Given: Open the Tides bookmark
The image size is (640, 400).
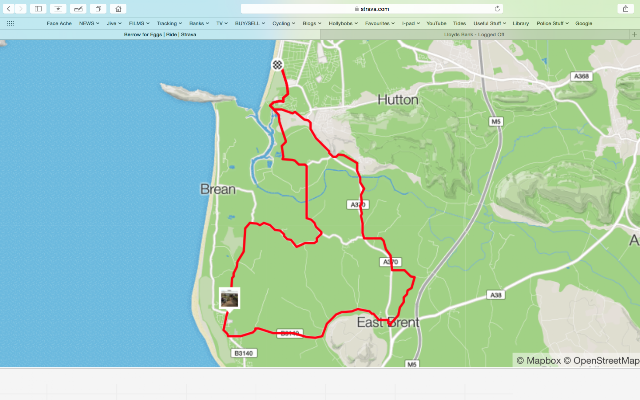Looking at the screenshot, I should pos(460,23).
